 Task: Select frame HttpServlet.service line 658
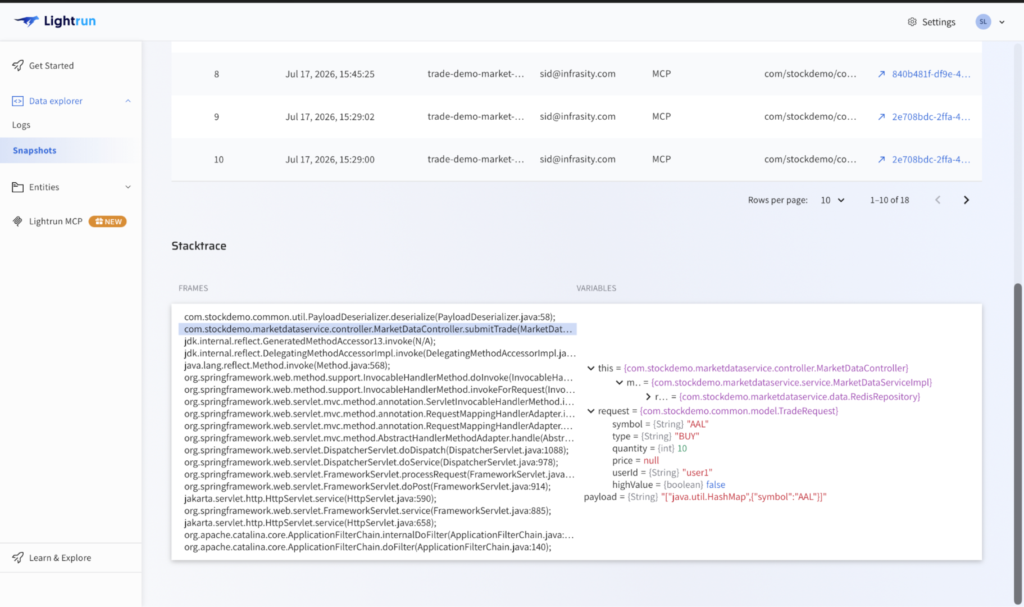pyautogui.click(x=310, y=523)
